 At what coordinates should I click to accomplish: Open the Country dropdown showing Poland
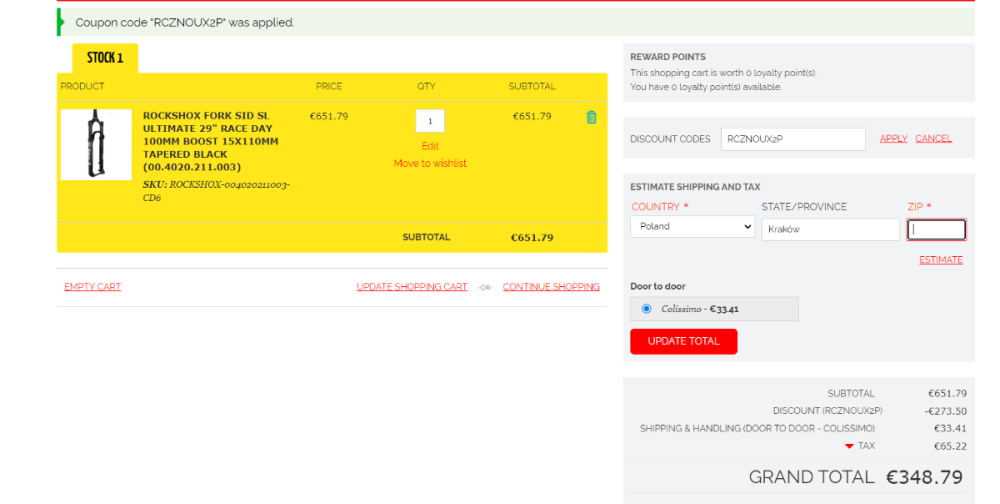coord(692,226)
